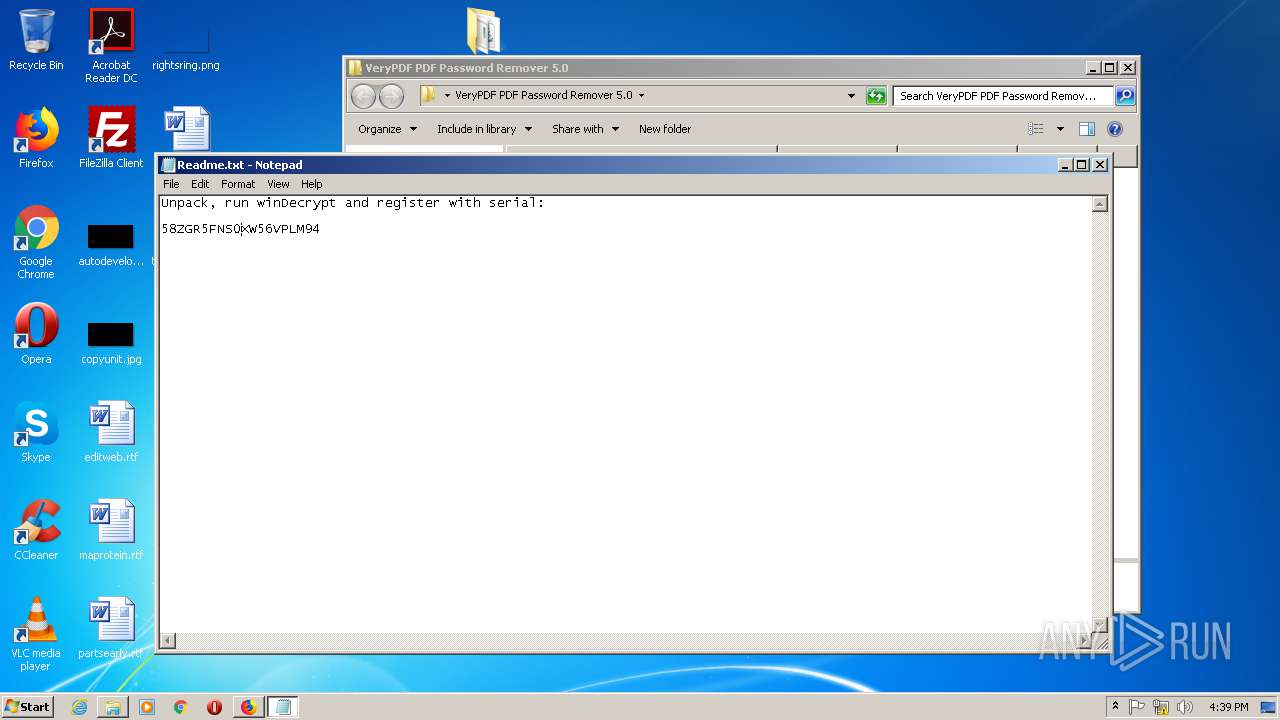Open Explorer help question mark icon

click(x=1115, y=129)
